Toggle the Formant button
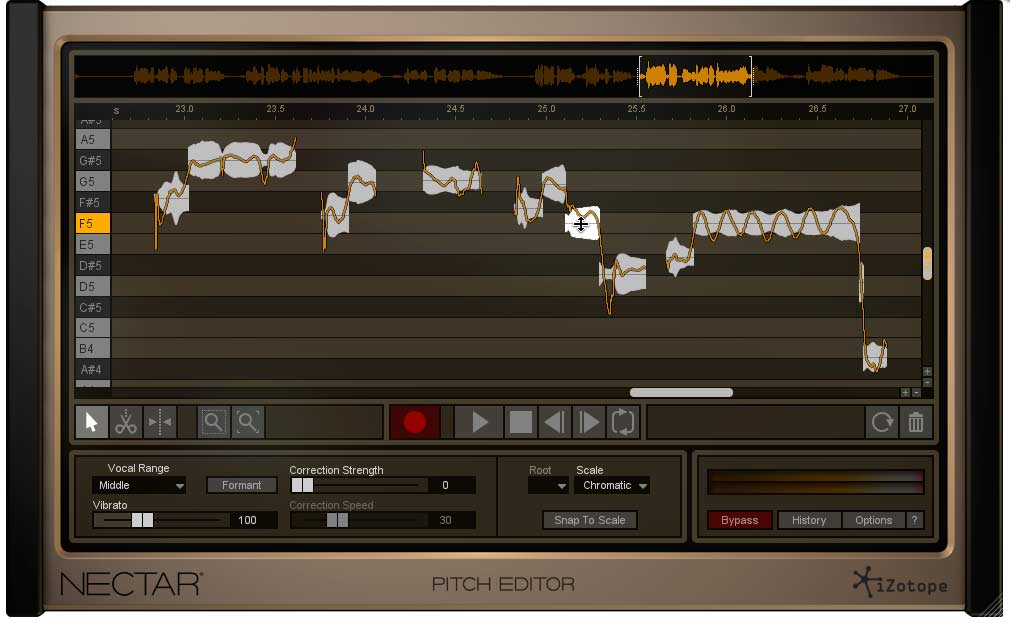 [242, 485]
